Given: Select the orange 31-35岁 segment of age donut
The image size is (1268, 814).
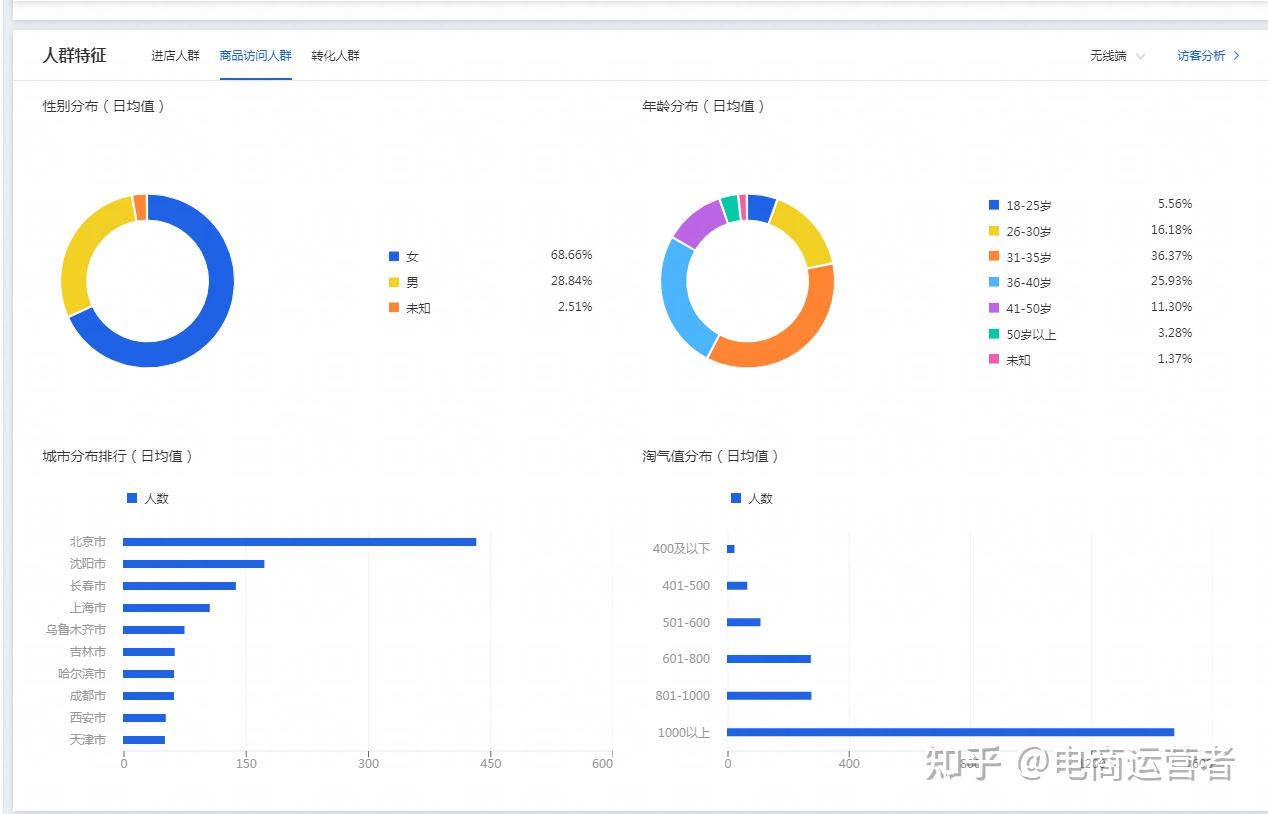Looking at the screenshot, I should (800, 335).
